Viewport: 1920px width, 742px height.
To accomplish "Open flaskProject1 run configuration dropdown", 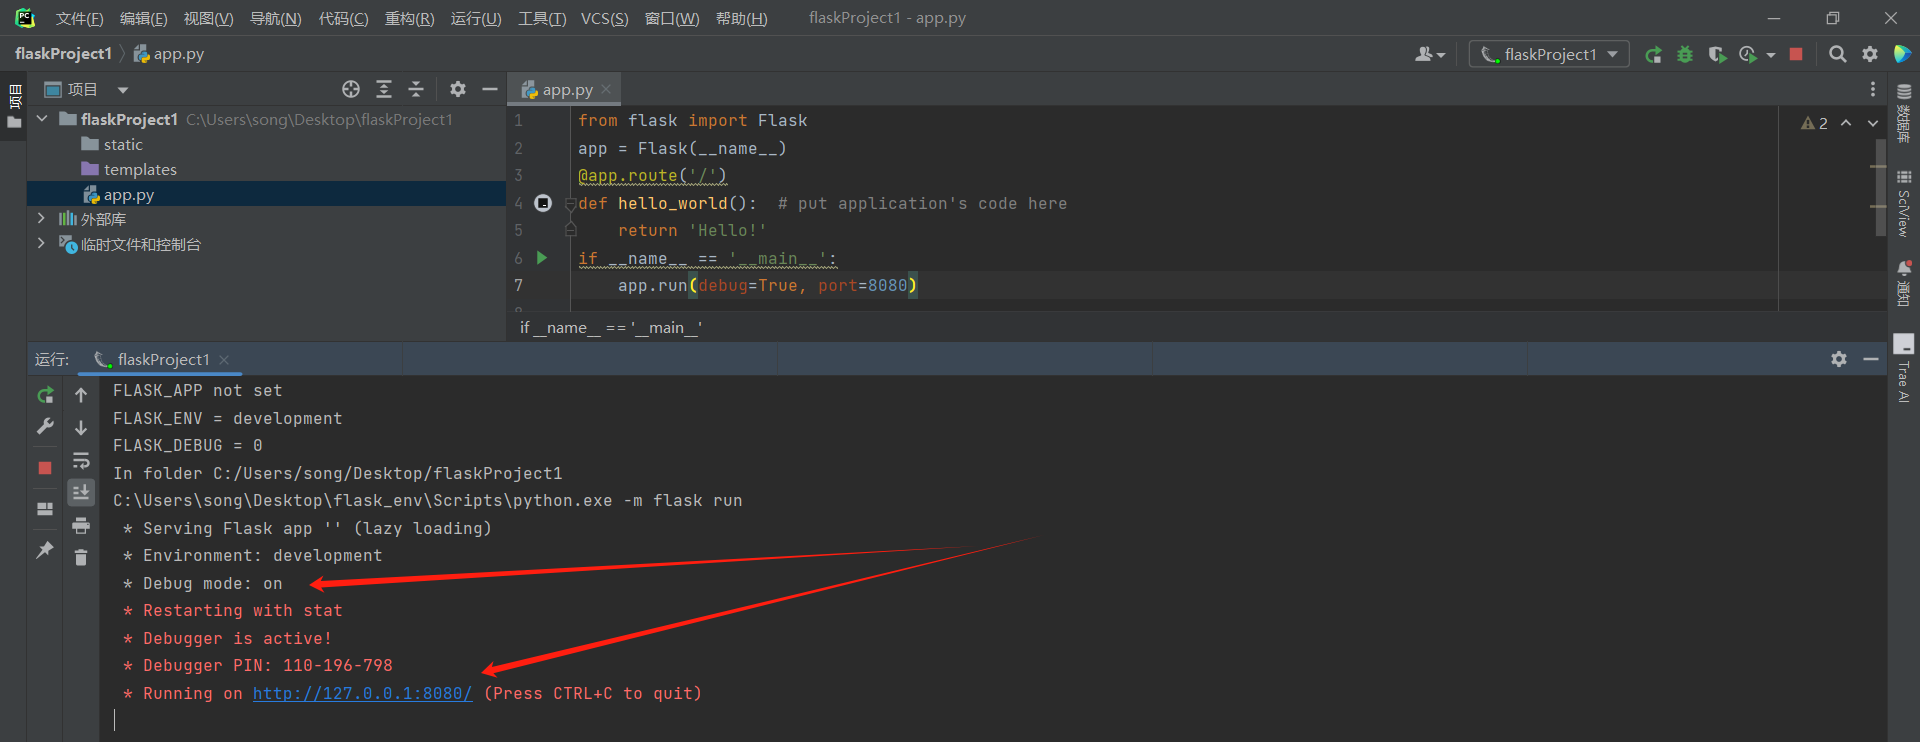I will point(1549,55).
